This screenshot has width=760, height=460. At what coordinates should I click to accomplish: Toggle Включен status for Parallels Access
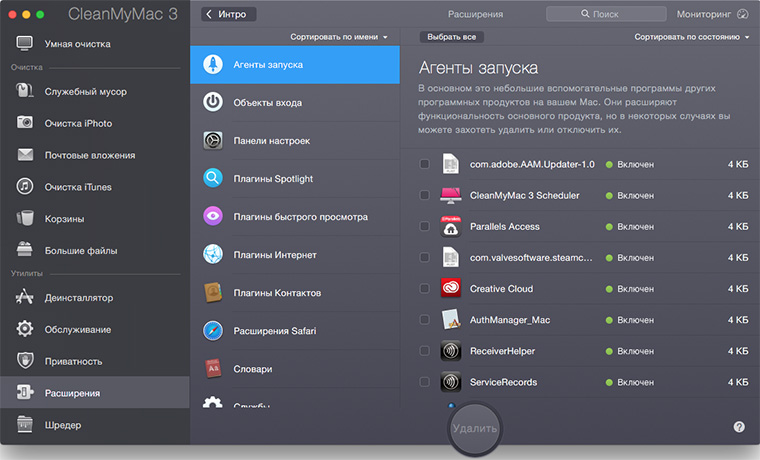(630, 226)
